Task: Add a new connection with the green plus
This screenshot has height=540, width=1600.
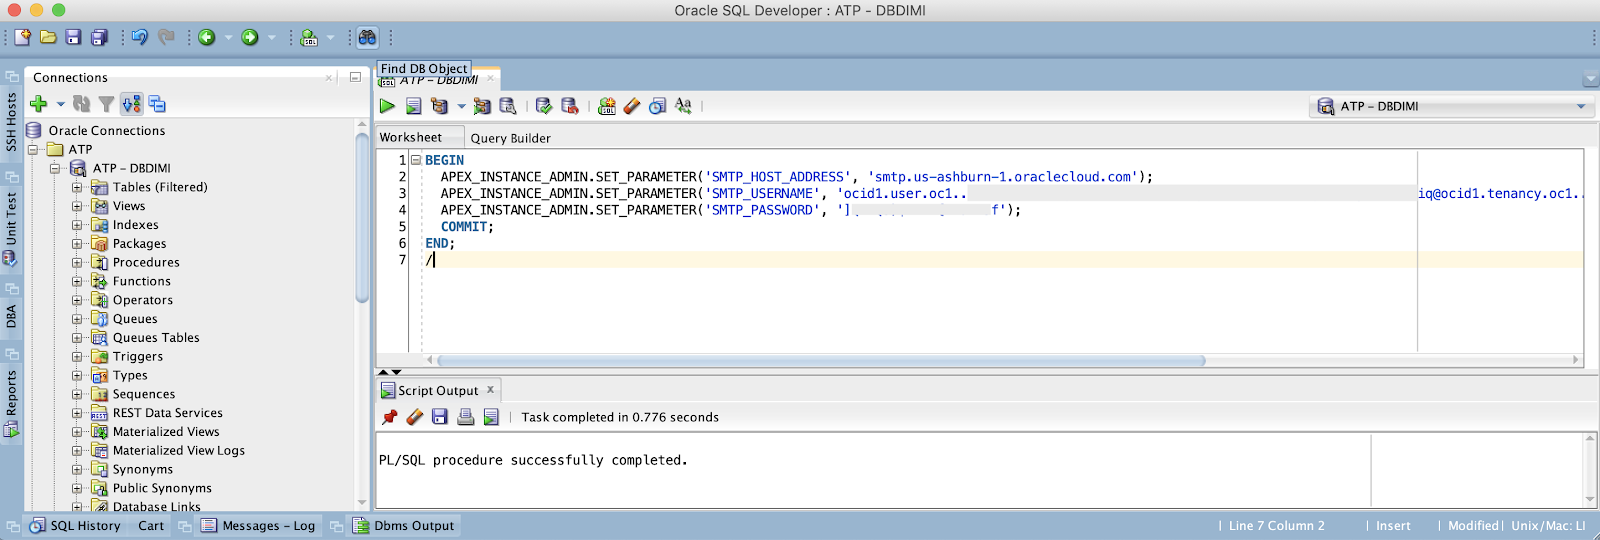Action: coord(39,104)
